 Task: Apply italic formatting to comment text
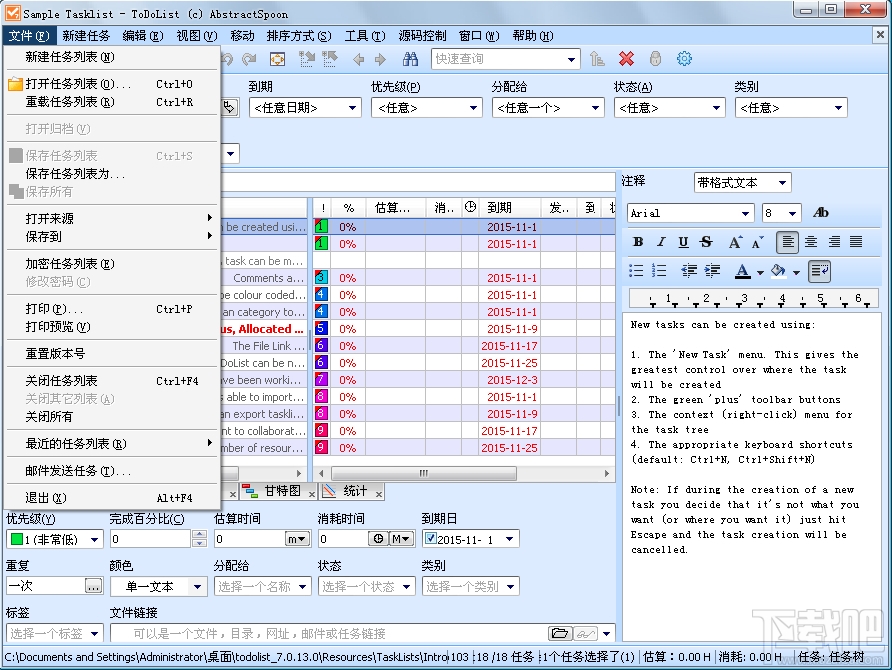point(660,242)
